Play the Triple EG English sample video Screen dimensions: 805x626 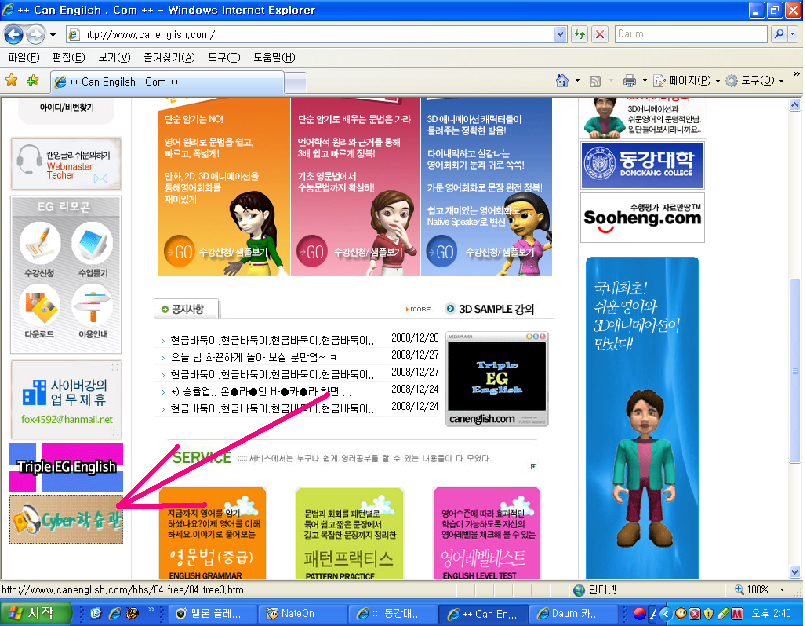pos(496,376)
